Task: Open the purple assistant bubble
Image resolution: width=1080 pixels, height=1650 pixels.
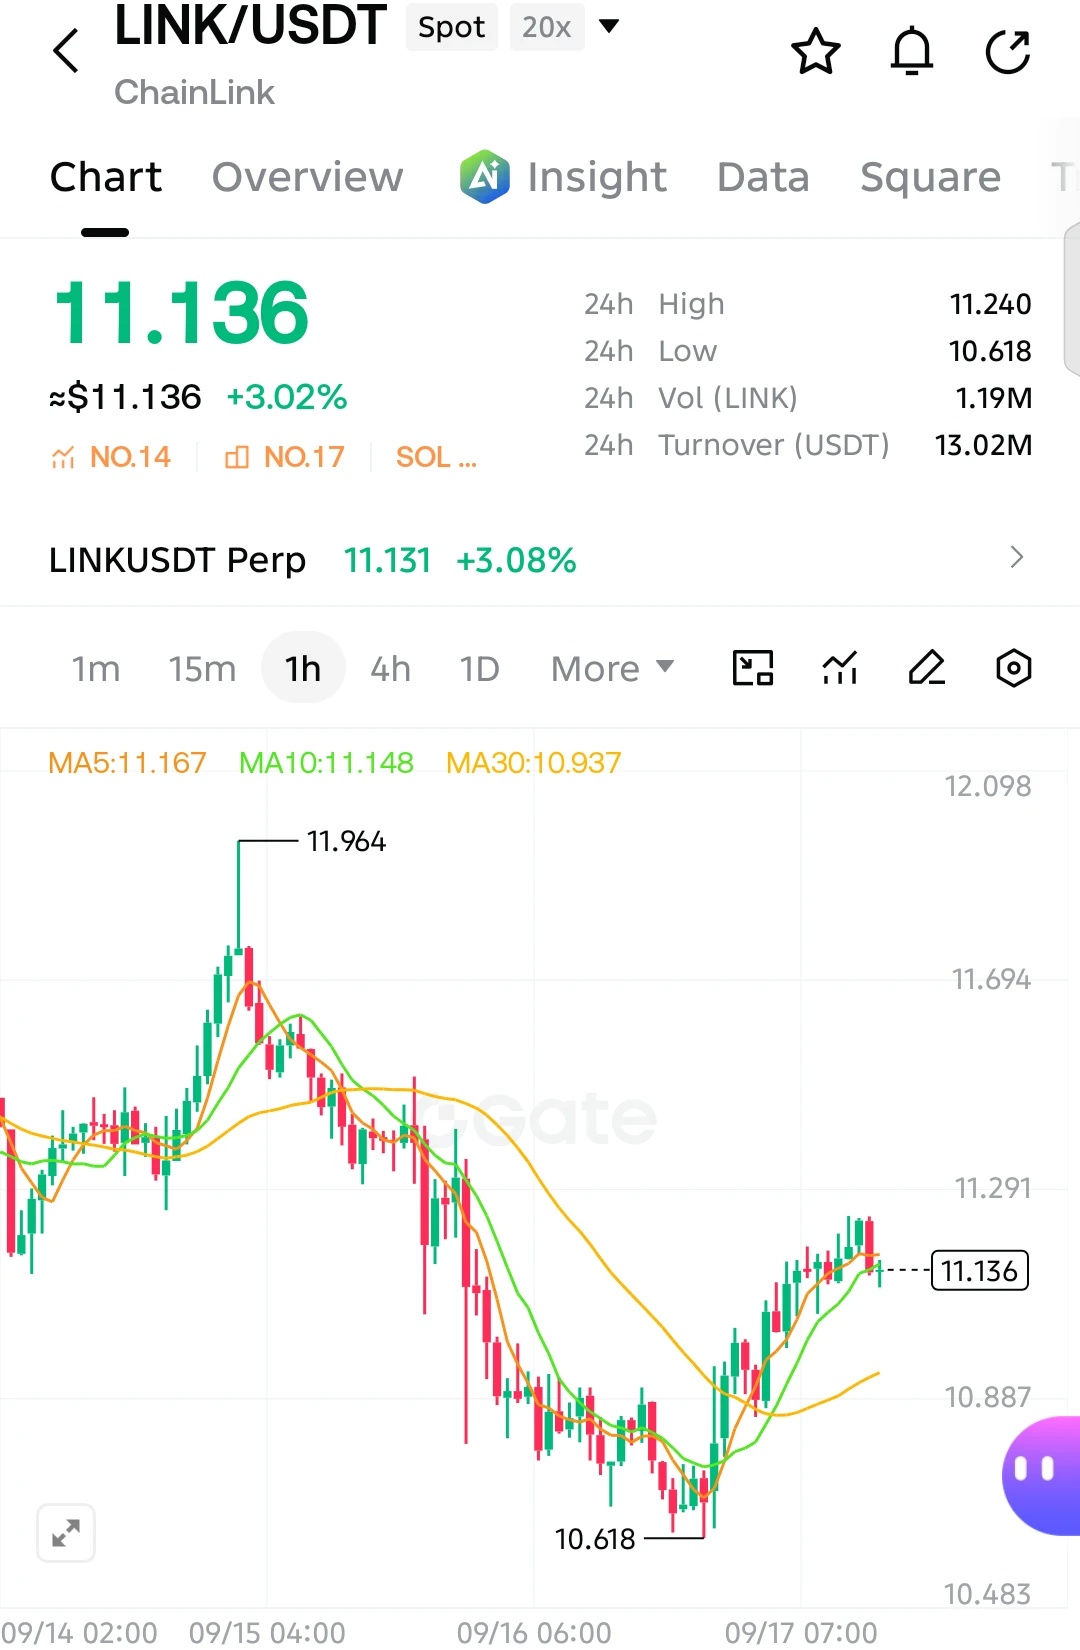Action: point(1042,1475)
